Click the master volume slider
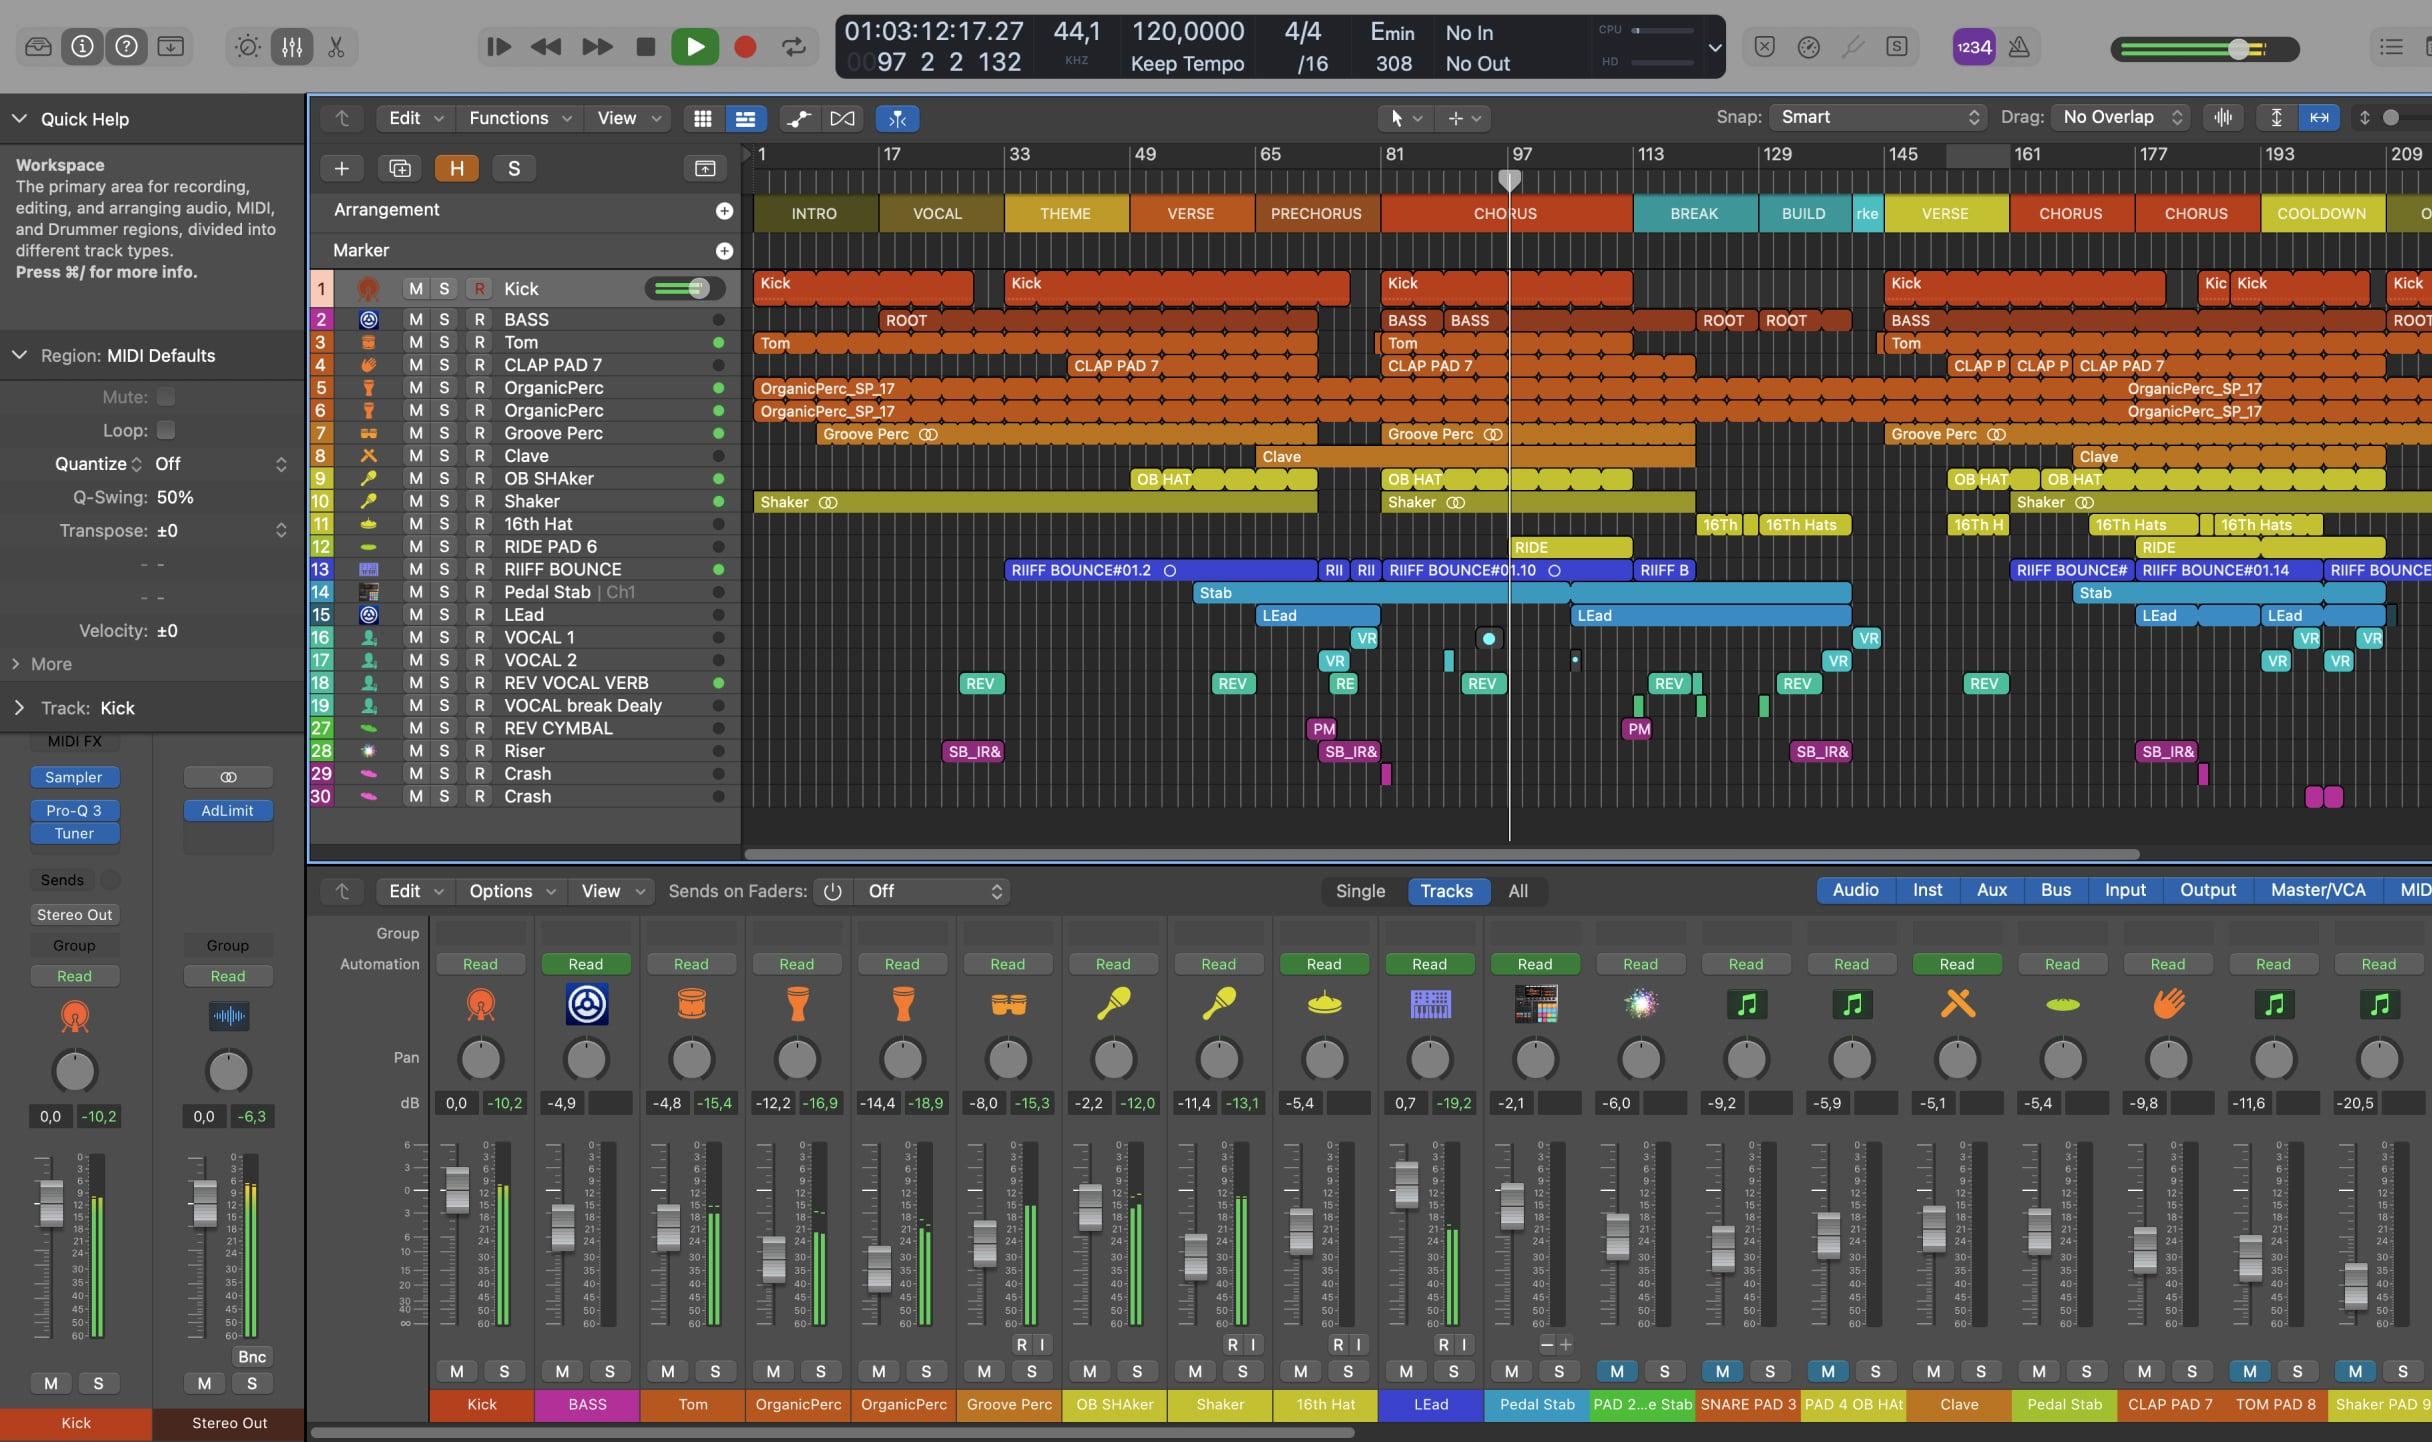Image resolution: width=2432 pixels, height=1442 pixels. pyautogui.click(x=2204, y=48)
